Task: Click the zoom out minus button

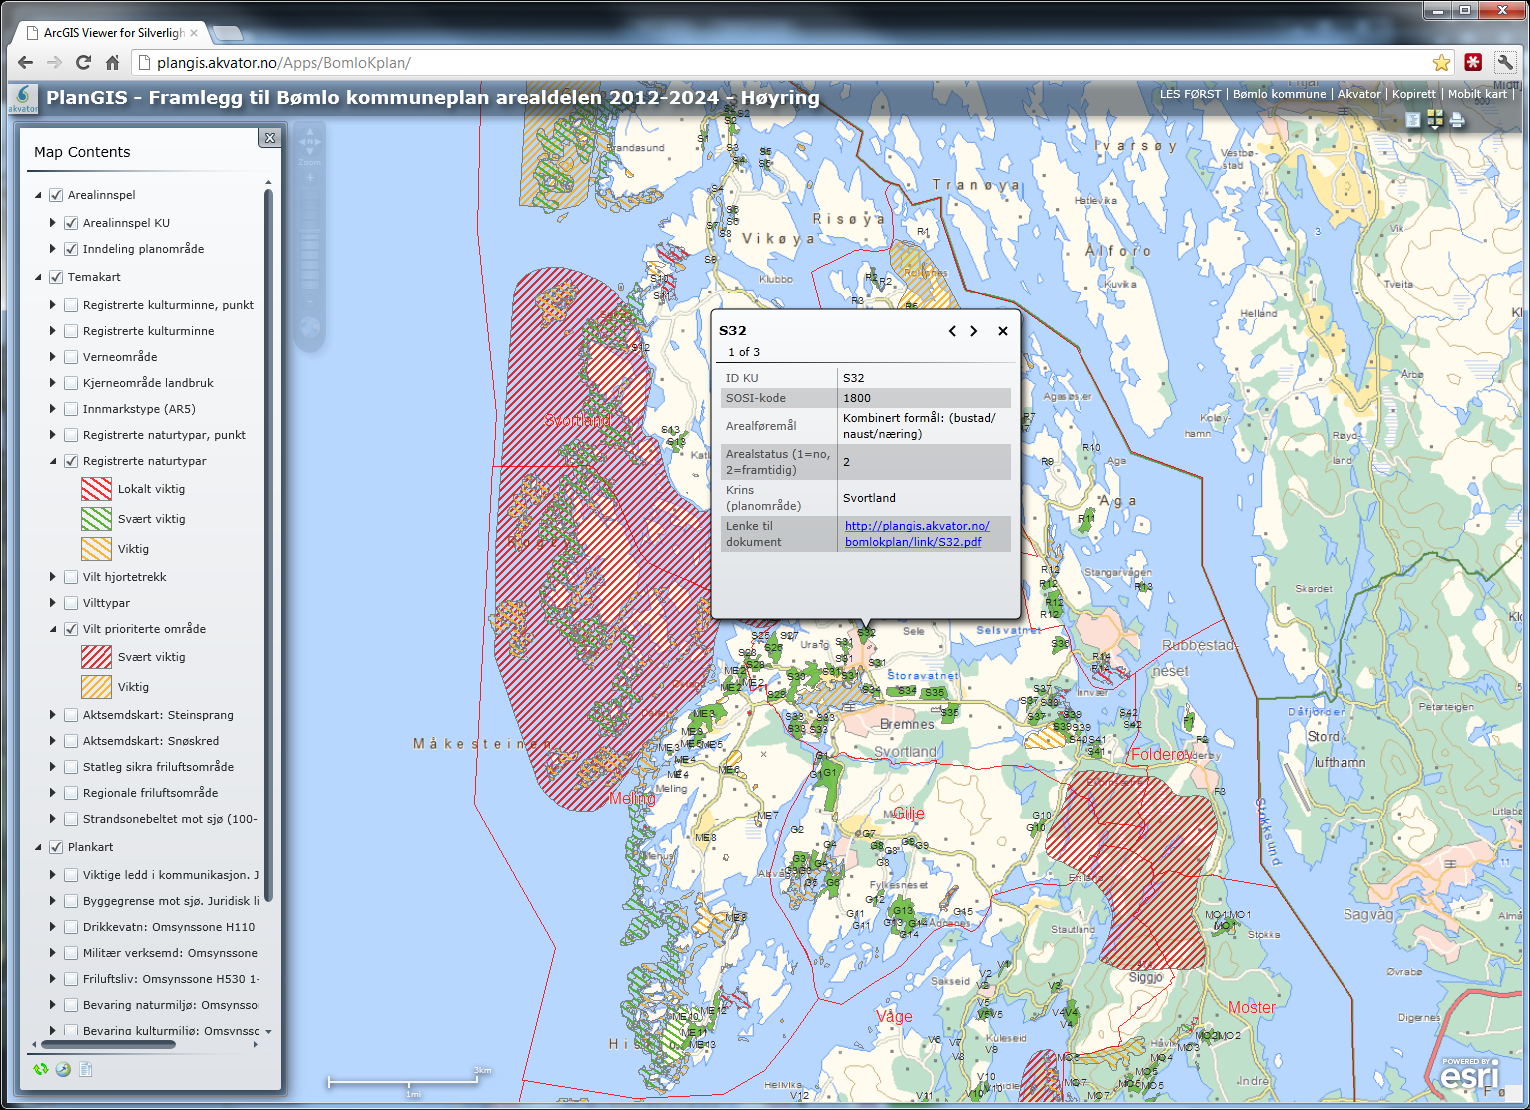Action: [310, 300]
